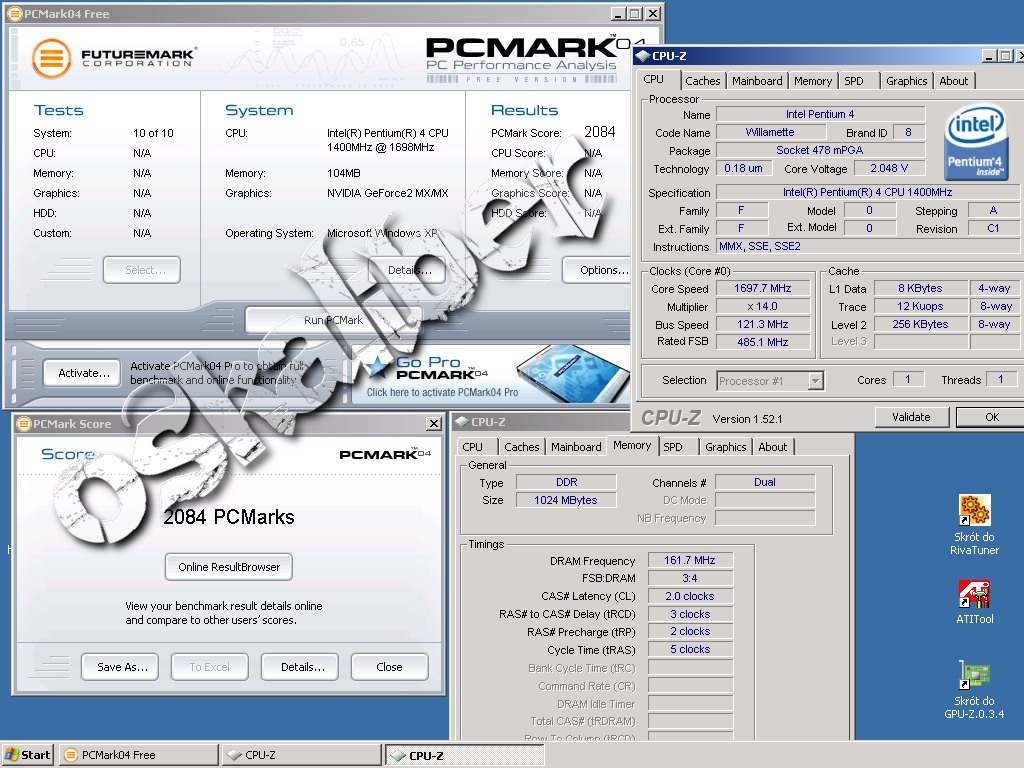Select the active CPU-Z taskbar button
This screenshot has width=1024, height=768.
(x=464, y=756)
